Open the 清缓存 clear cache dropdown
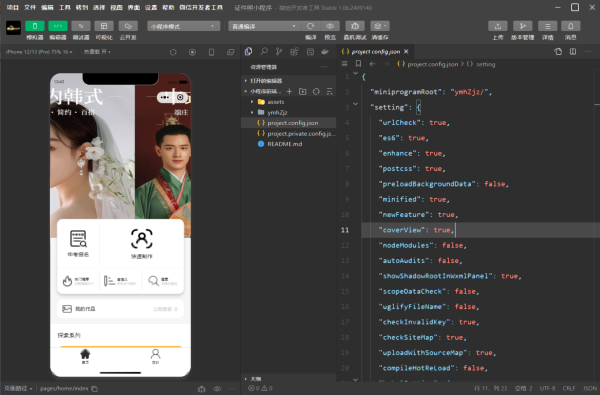 [380, 26]
